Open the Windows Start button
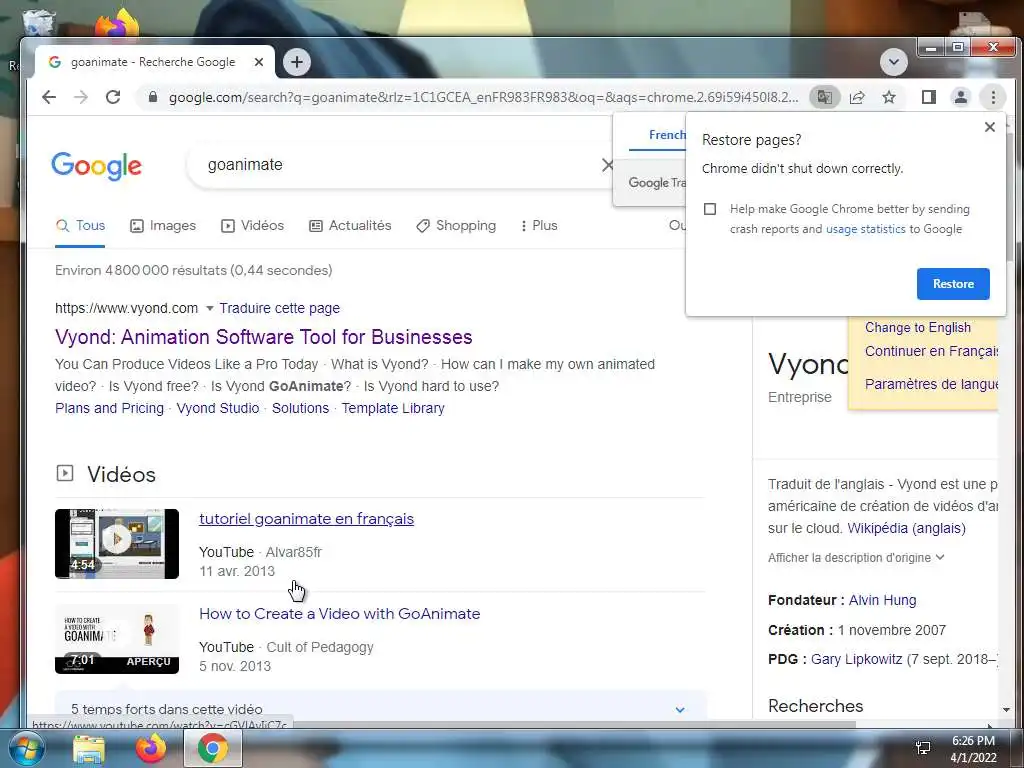This screenshot has height=768, width=1024. [x=25, y=748]
